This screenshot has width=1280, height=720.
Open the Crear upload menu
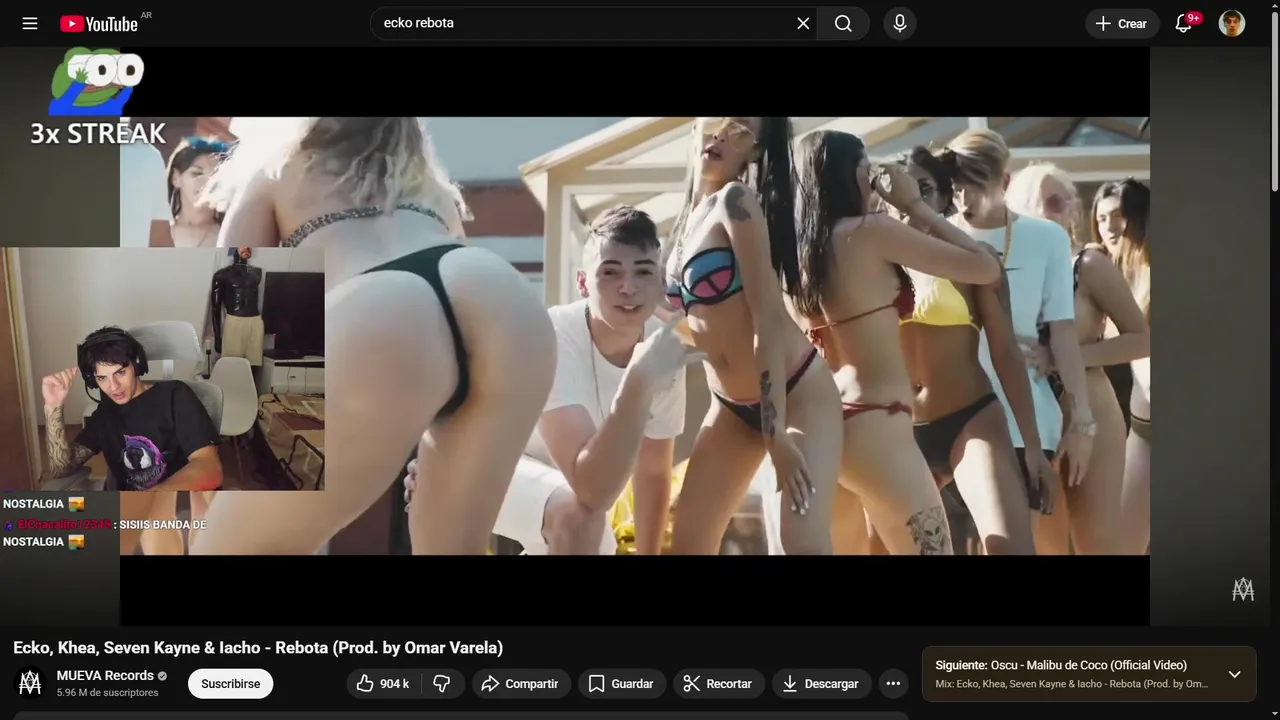coord(1122,23)
